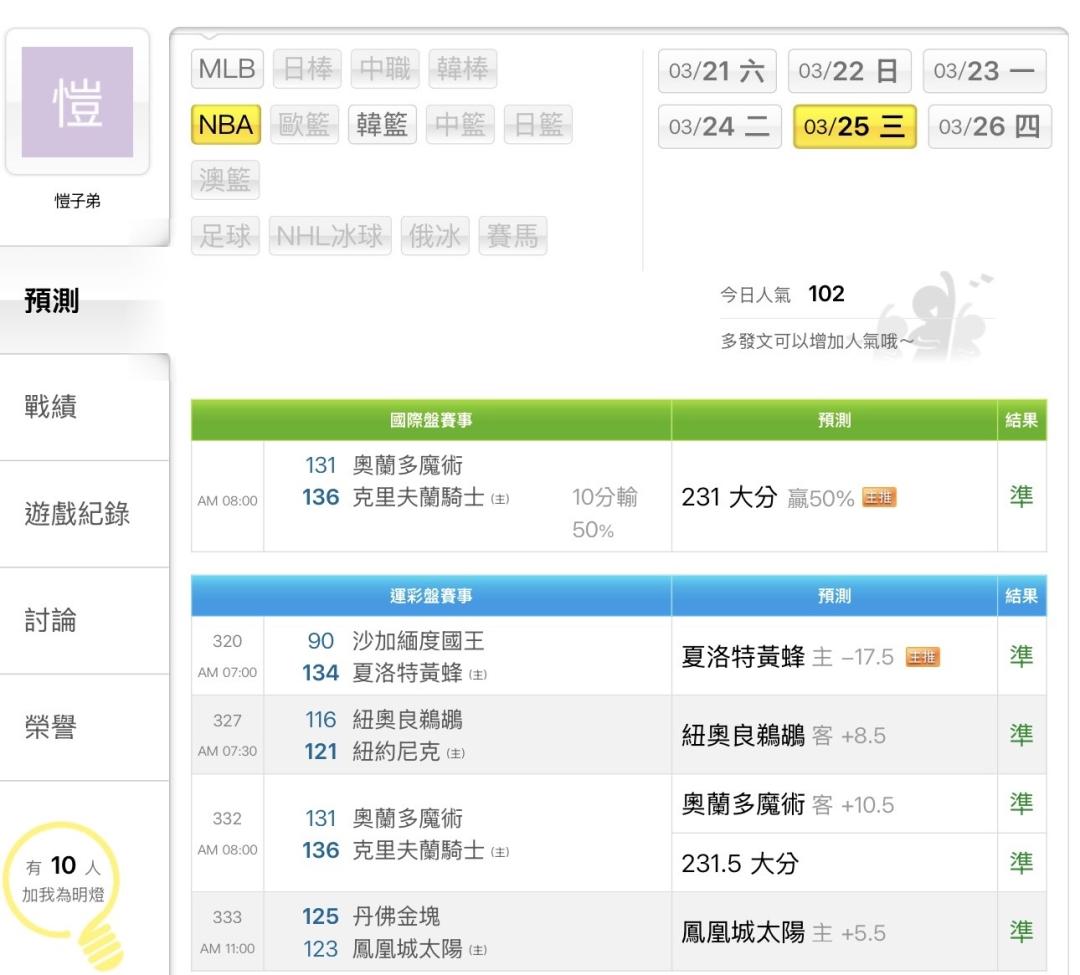Click the 國際盤賽事 table header
Screen dimensions: 1080x975
(431, 420)
